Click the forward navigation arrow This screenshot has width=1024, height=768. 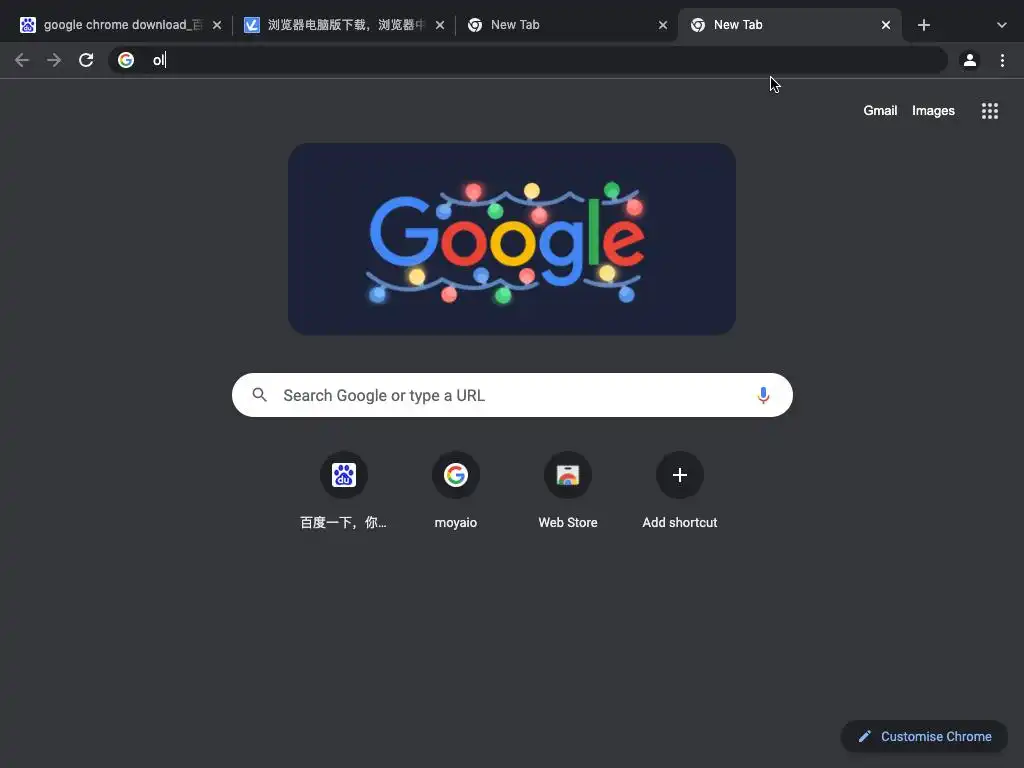(x=54, y=61)
